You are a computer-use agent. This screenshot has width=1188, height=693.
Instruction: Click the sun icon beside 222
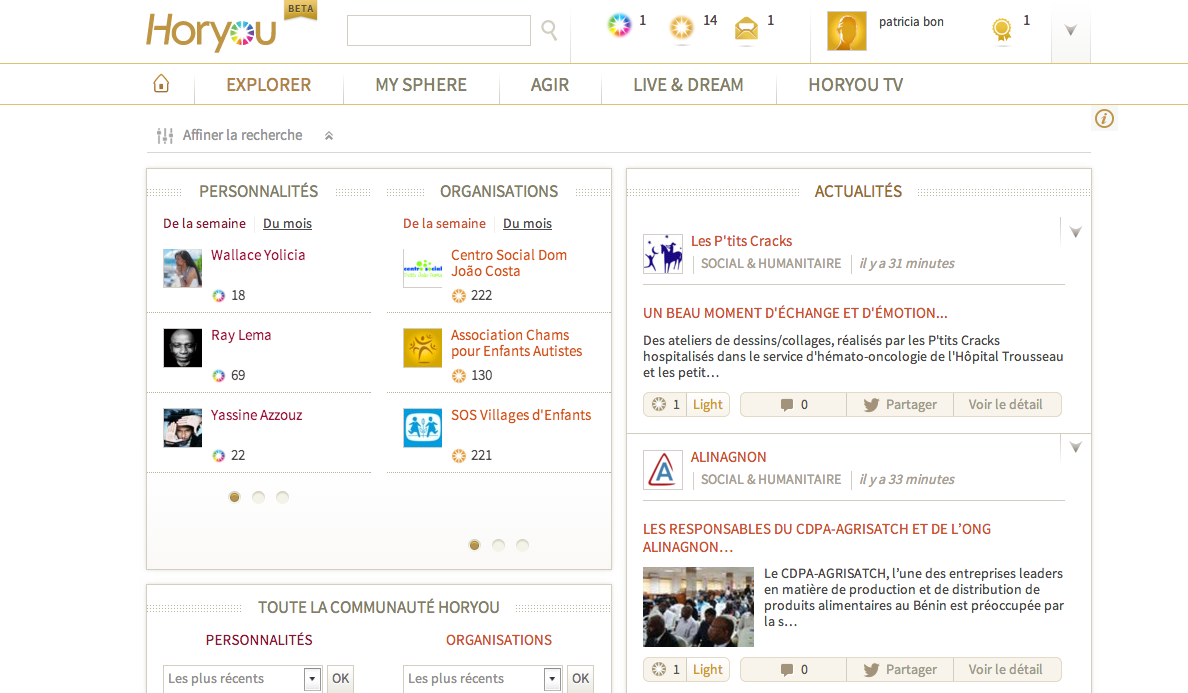point(459,296)
